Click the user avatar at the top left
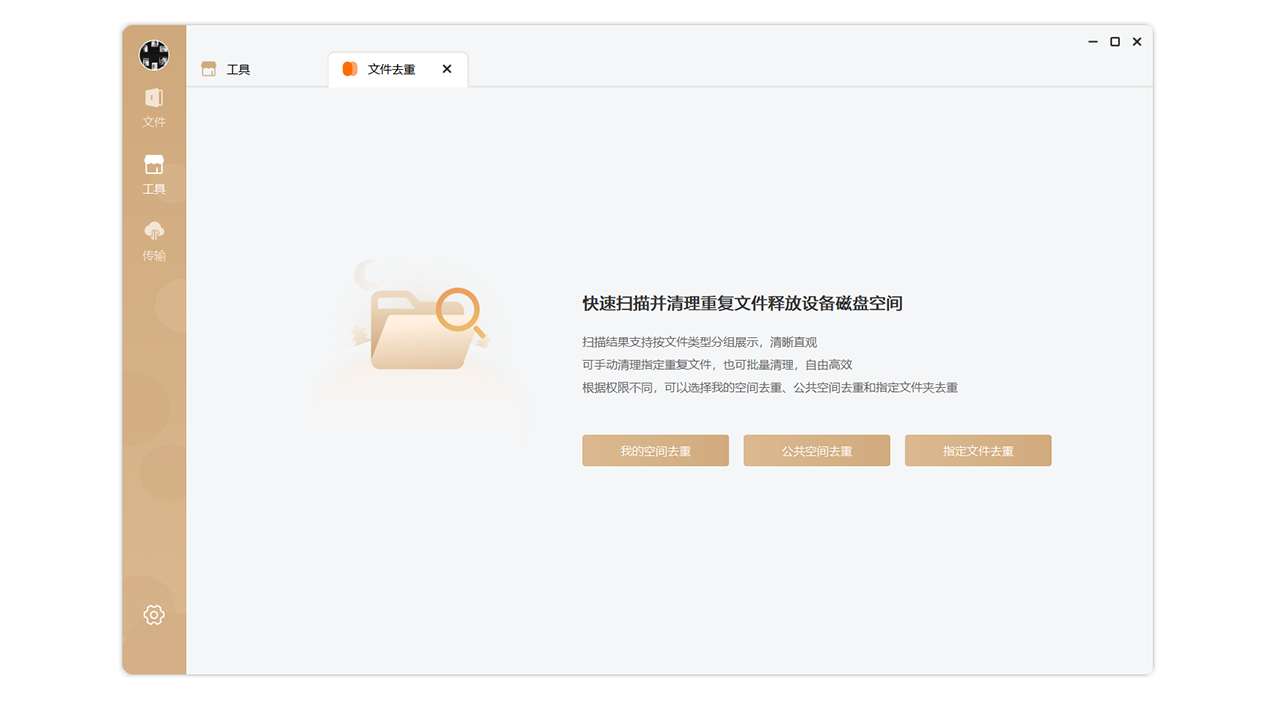 tap(154, 54)
